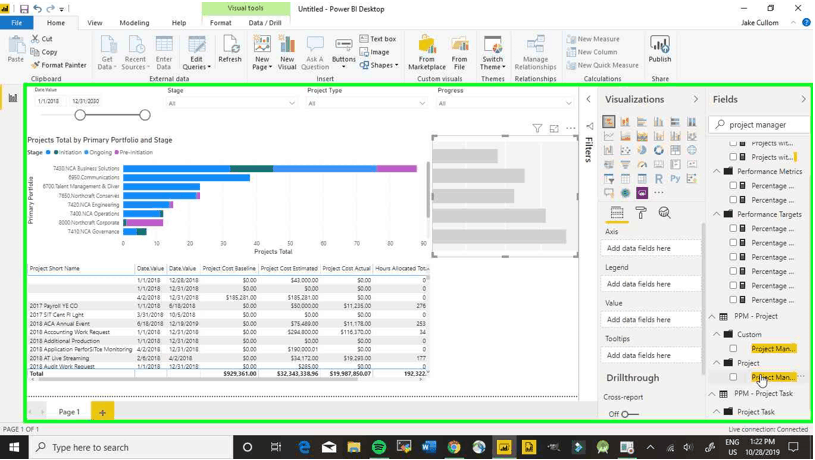Check third Percentage under Performance Targets

(733, 257)
